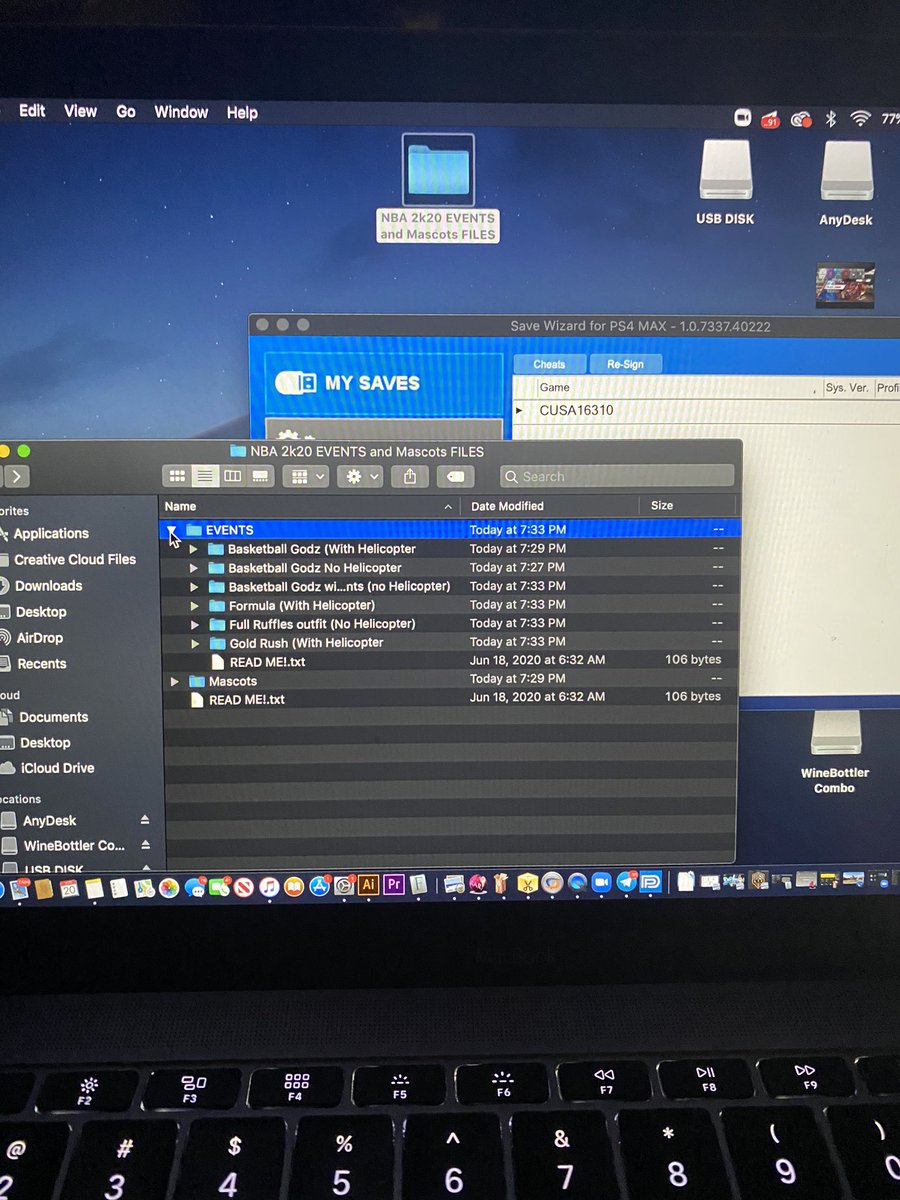Open Adobe Illustrator from the Dock
The height and width of the screenshot is (1200, 900).
click(368, 885)
